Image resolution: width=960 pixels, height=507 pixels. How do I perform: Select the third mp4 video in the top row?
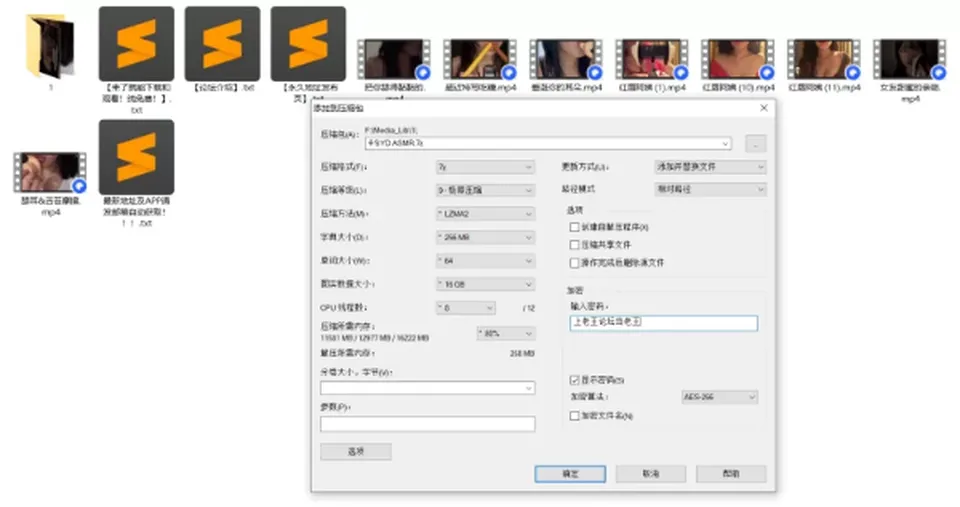(x=566, y=59)
